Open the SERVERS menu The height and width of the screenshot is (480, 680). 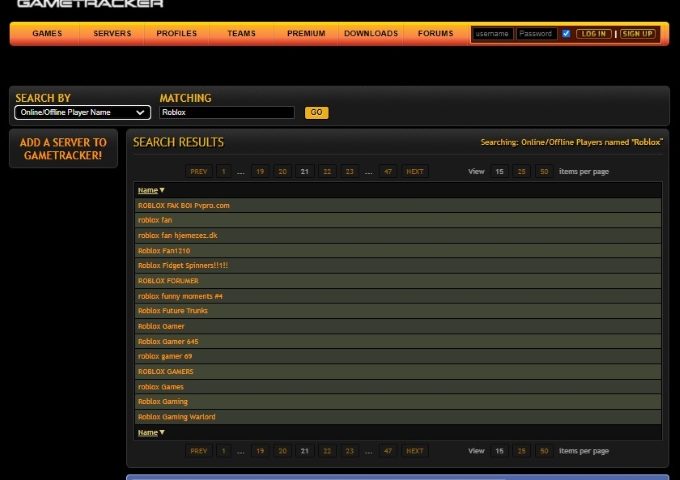[x=112, y=33]
